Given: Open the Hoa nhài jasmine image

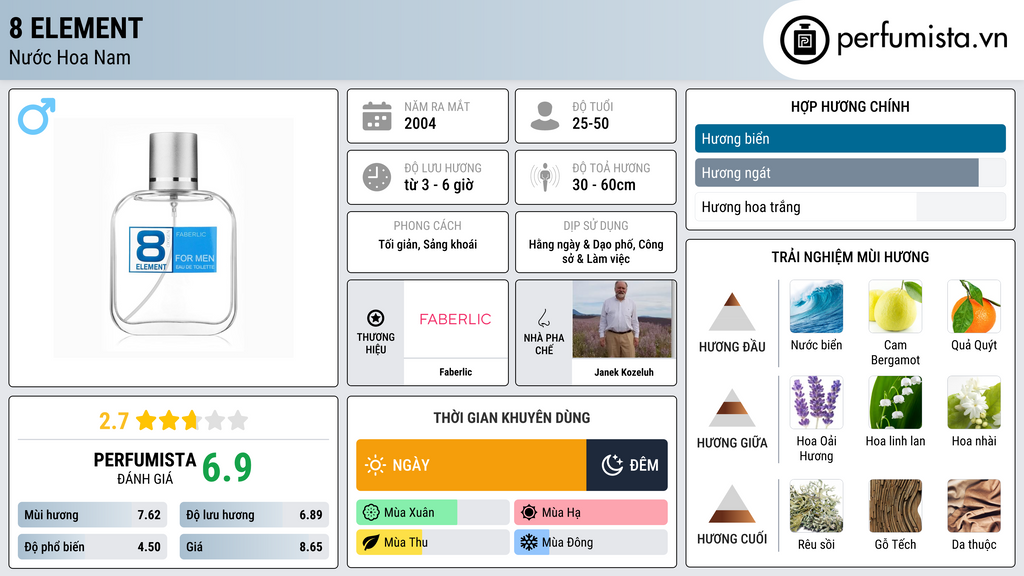Looking at the screenshot, I should (974, 402).
